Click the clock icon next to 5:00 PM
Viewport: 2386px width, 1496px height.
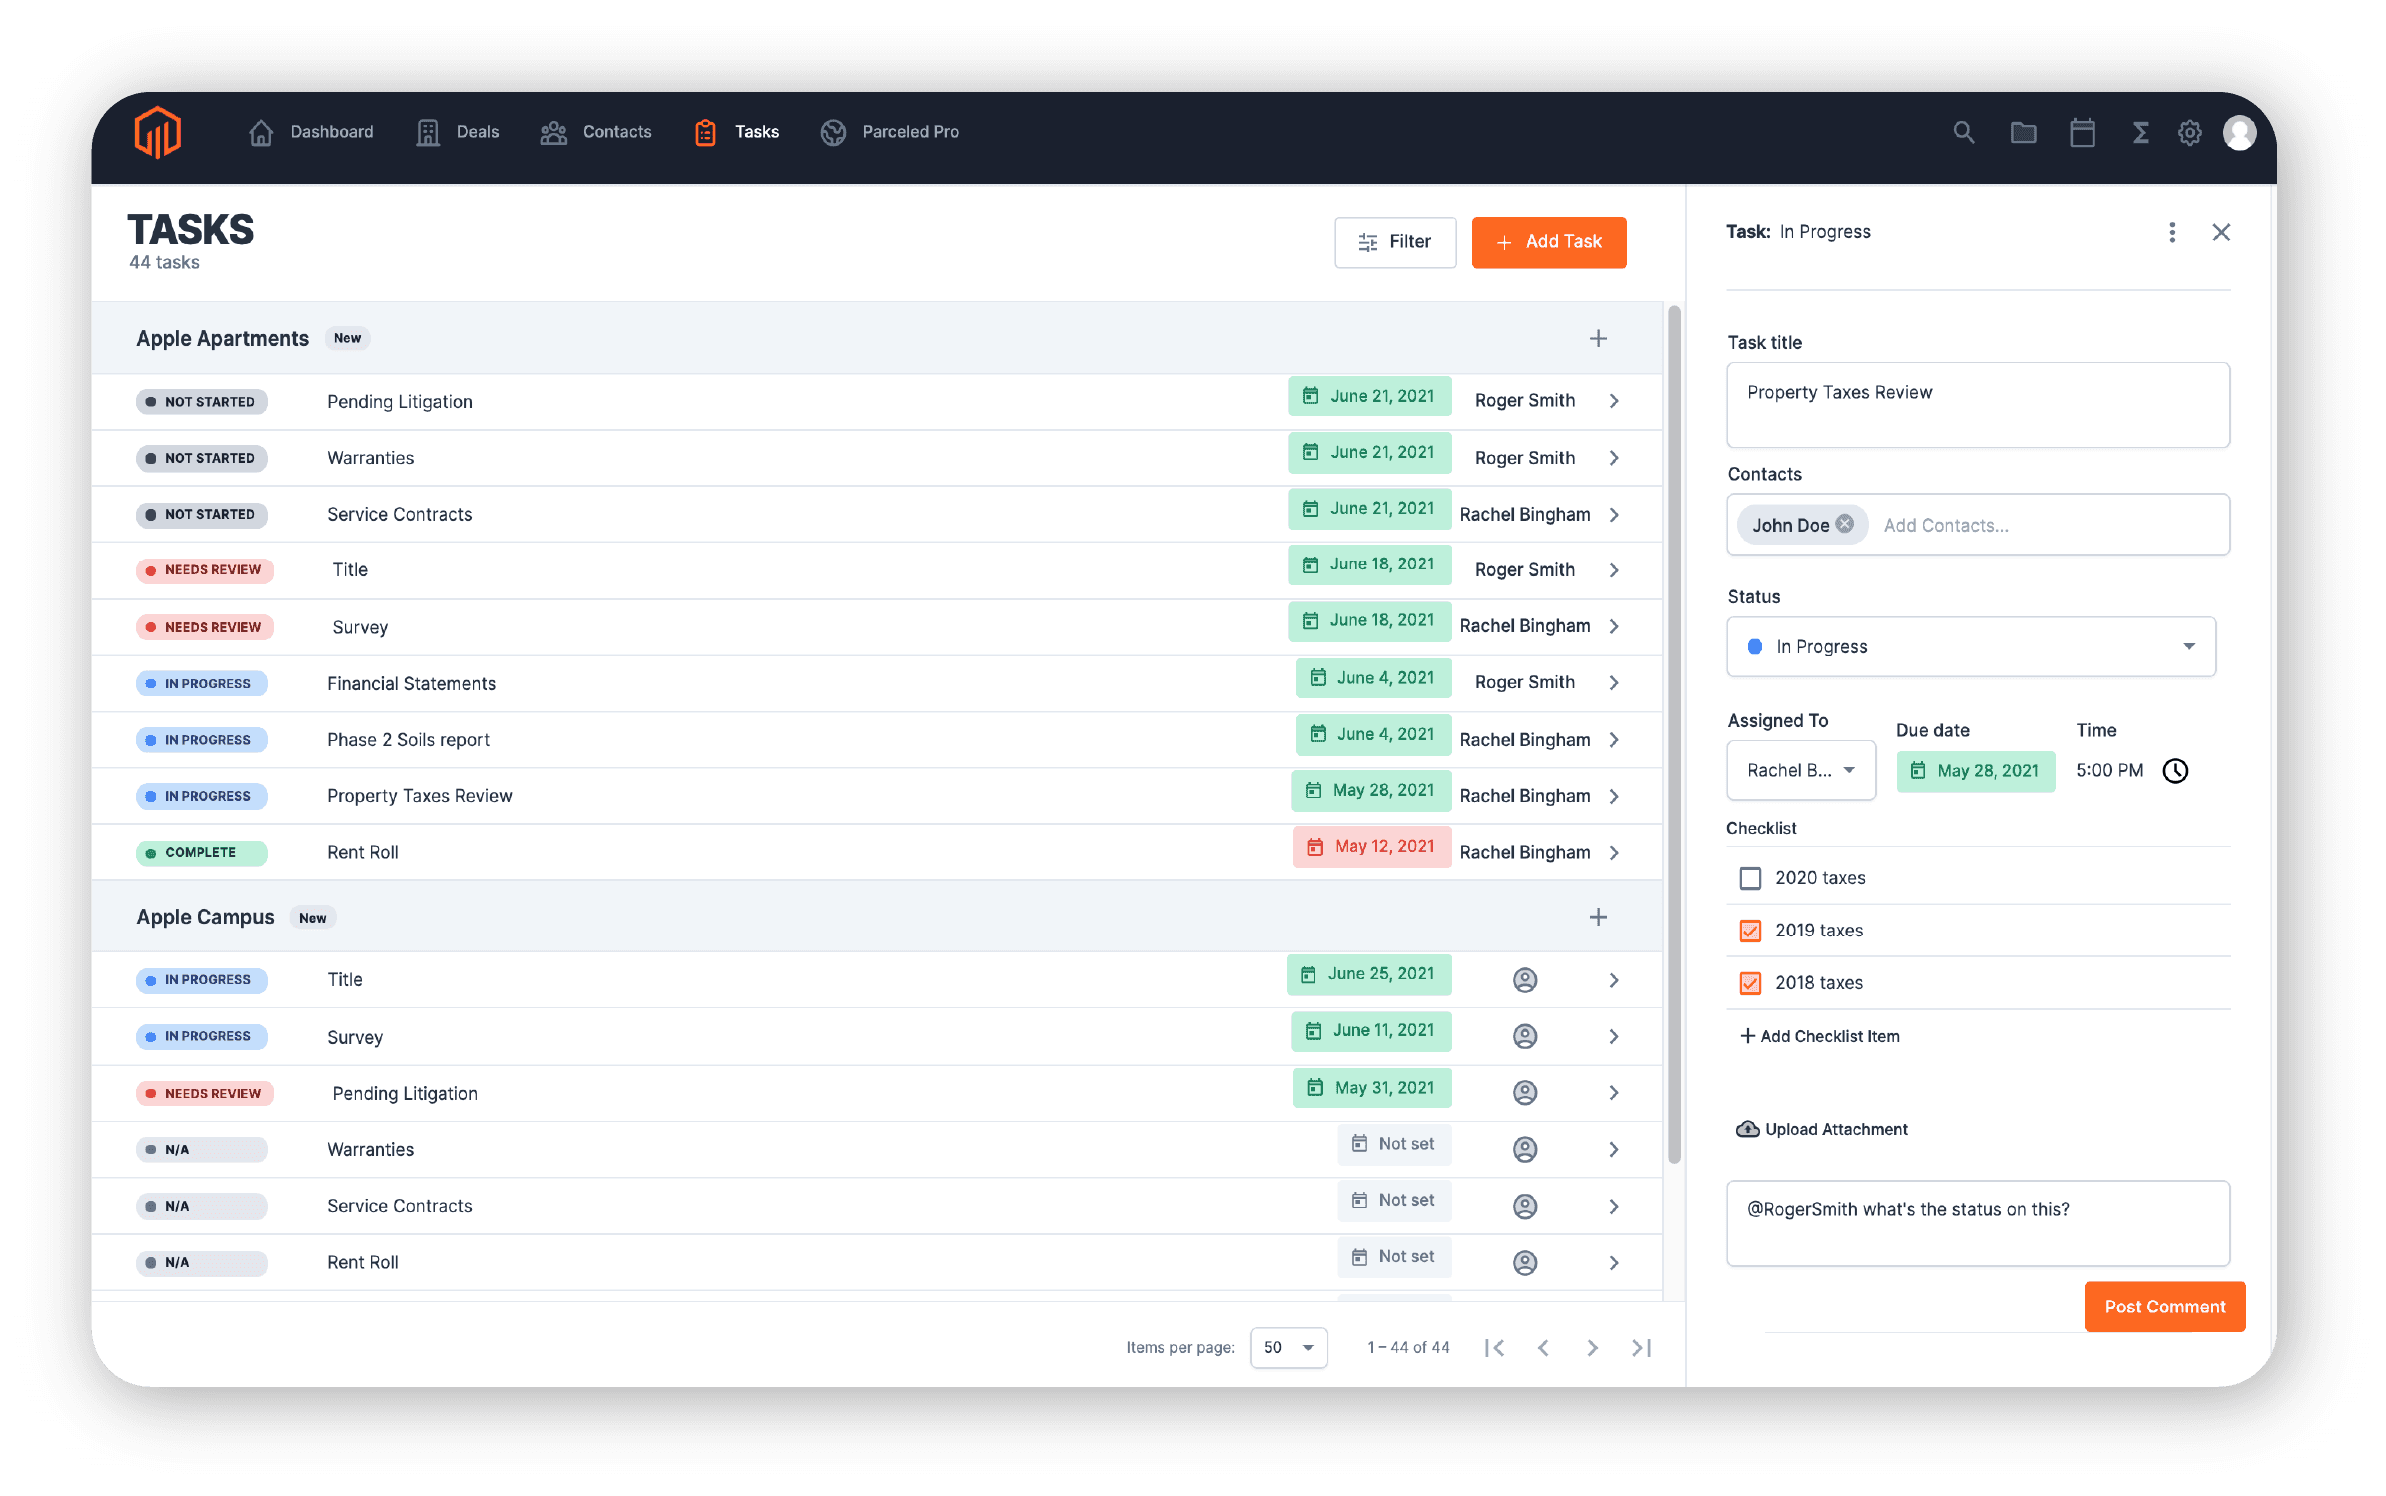[x=2175, y=770]
